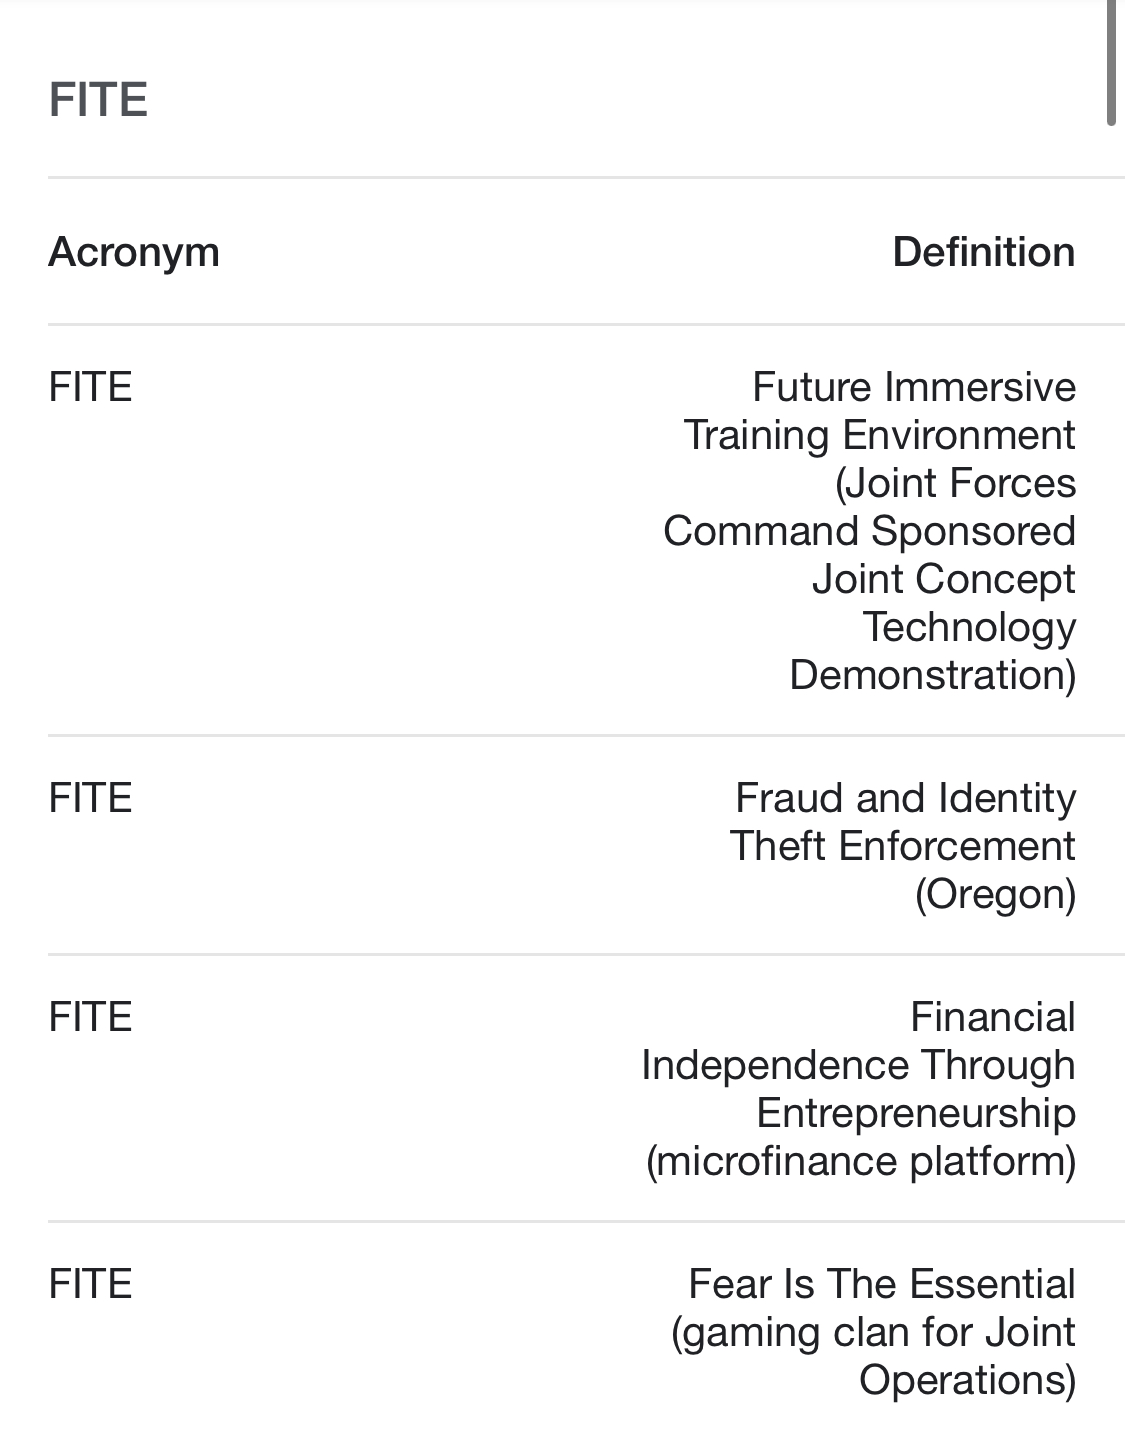The height and width of the screenshot is (1434, 1125).
Task: Click "Joint Concept" text in first definition
Action: tap(944, 579)
